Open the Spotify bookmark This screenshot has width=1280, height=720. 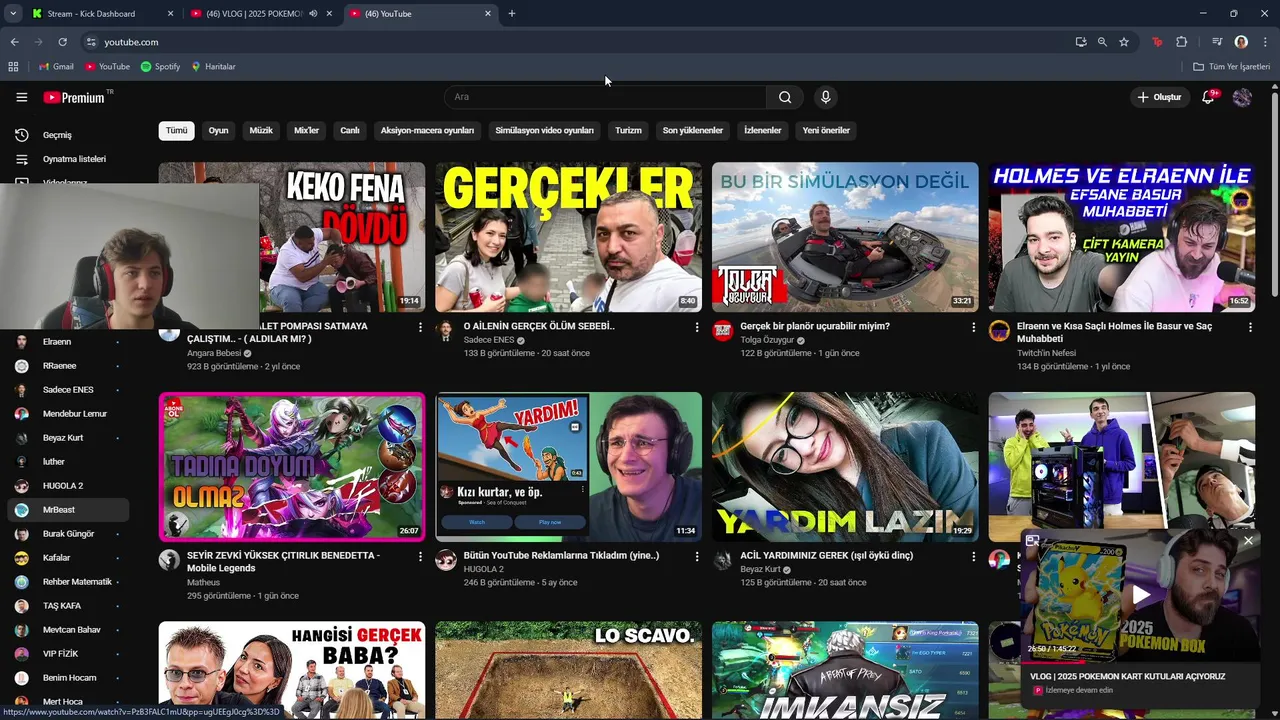point(160,66)
